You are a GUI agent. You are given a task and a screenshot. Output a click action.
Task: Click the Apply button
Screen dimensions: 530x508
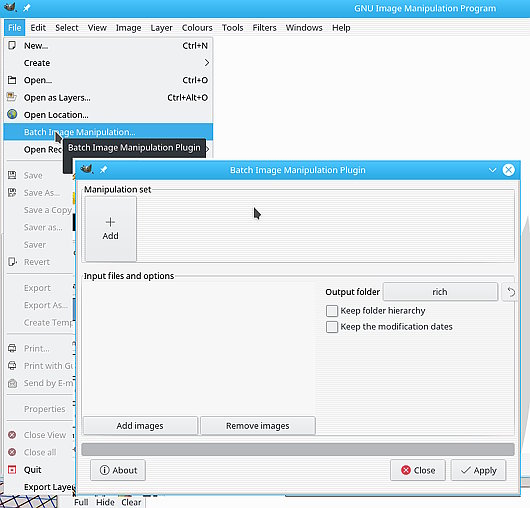(478, 470)
